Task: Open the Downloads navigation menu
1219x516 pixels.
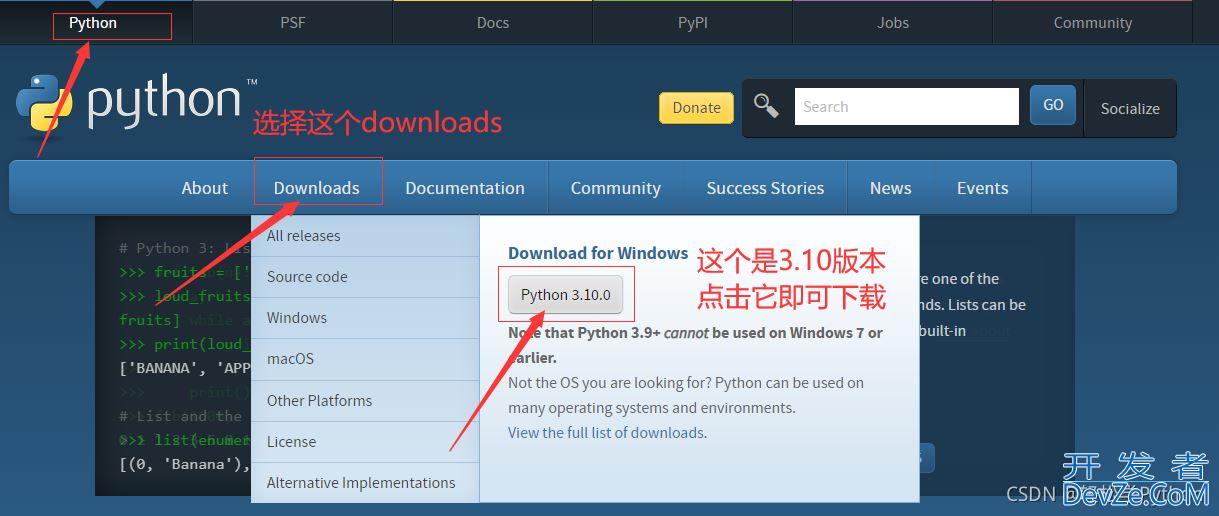Action: coord(316,188)
